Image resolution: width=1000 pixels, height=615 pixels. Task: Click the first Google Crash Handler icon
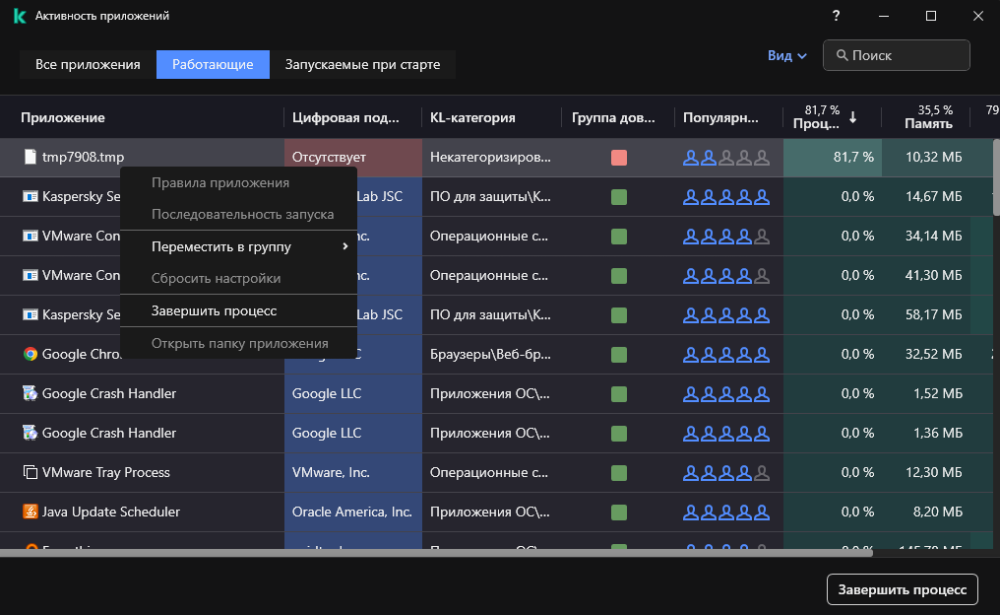(x=30, y=394)
